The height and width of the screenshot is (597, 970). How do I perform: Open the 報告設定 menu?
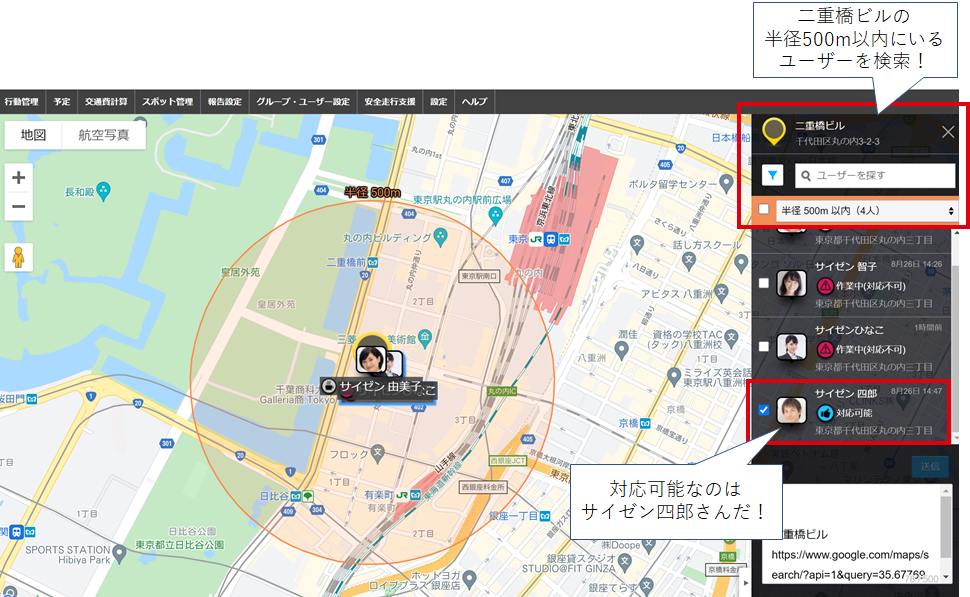click(x=225, y=101)
